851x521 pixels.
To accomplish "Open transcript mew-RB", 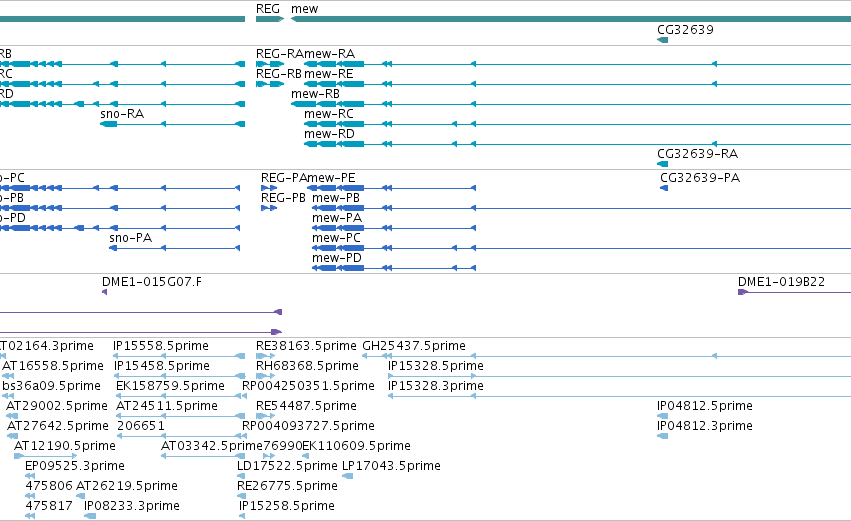I will (315, 94).
